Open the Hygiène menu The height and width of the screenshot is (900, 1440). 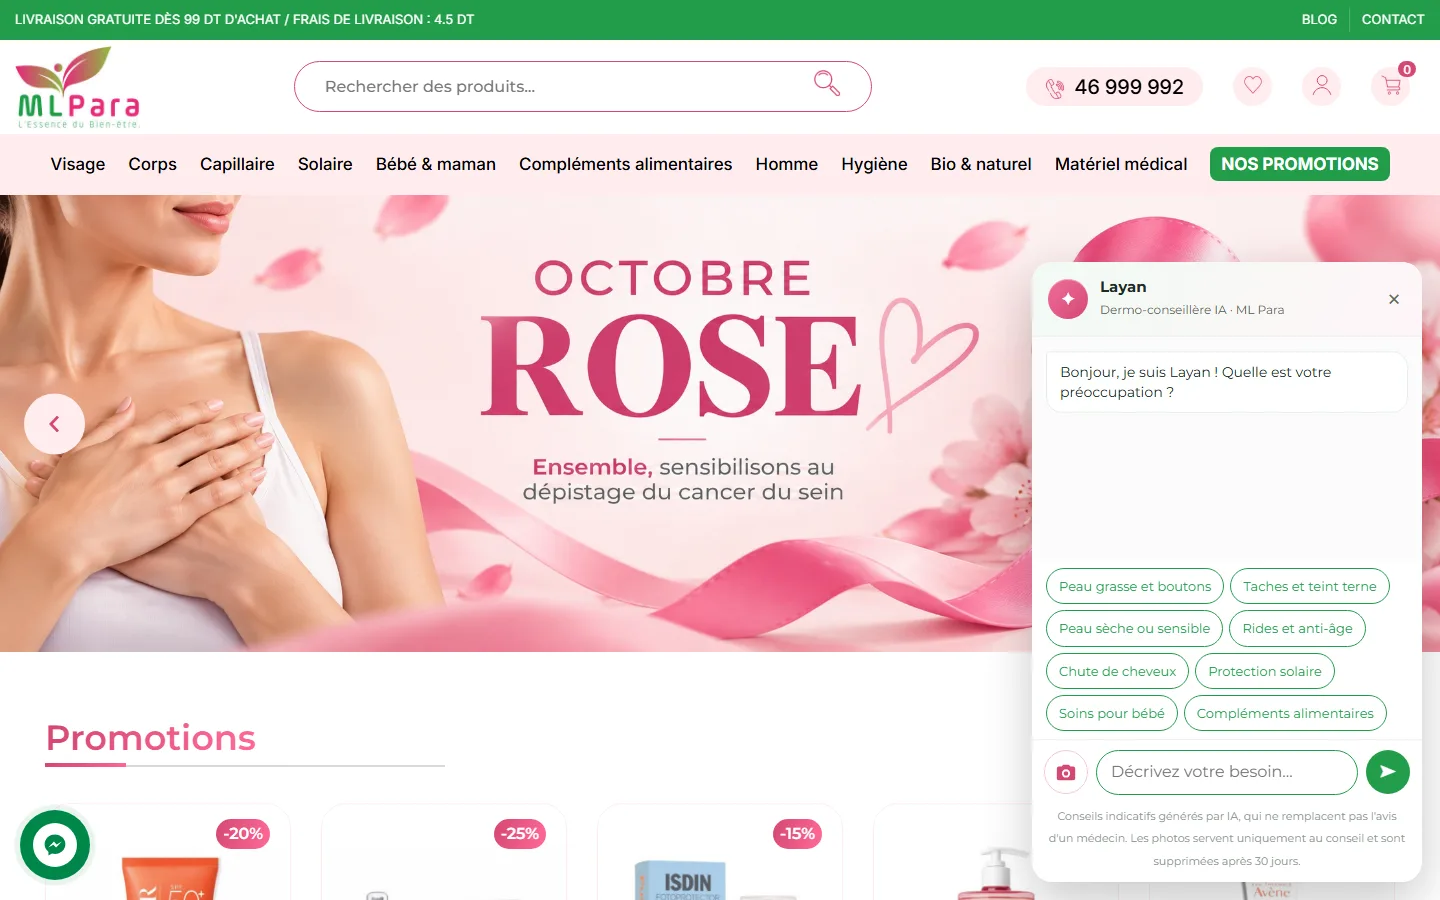[x=874, y=164]
